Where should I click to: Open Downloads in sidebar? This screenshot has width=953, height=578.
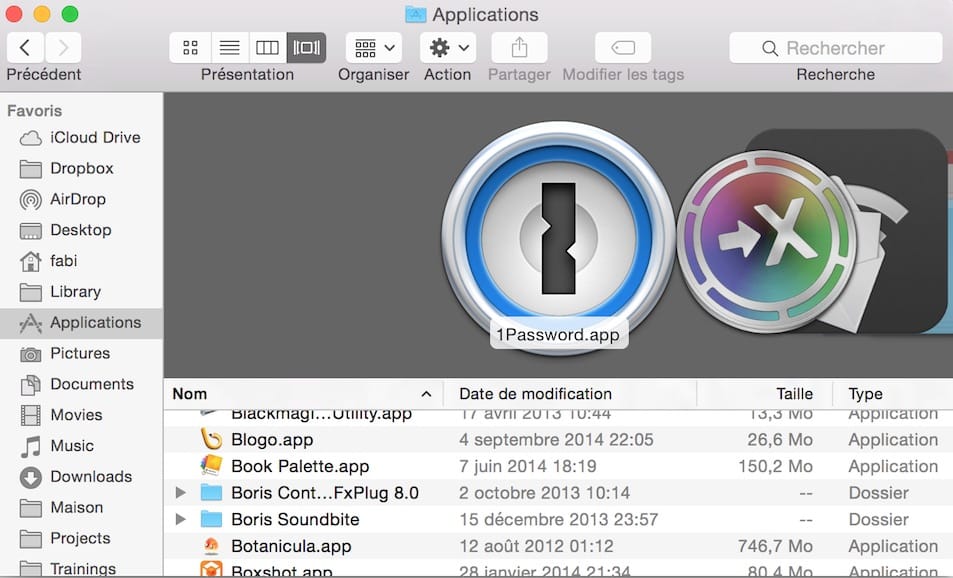pyautogui.click(x=81, y=477)
